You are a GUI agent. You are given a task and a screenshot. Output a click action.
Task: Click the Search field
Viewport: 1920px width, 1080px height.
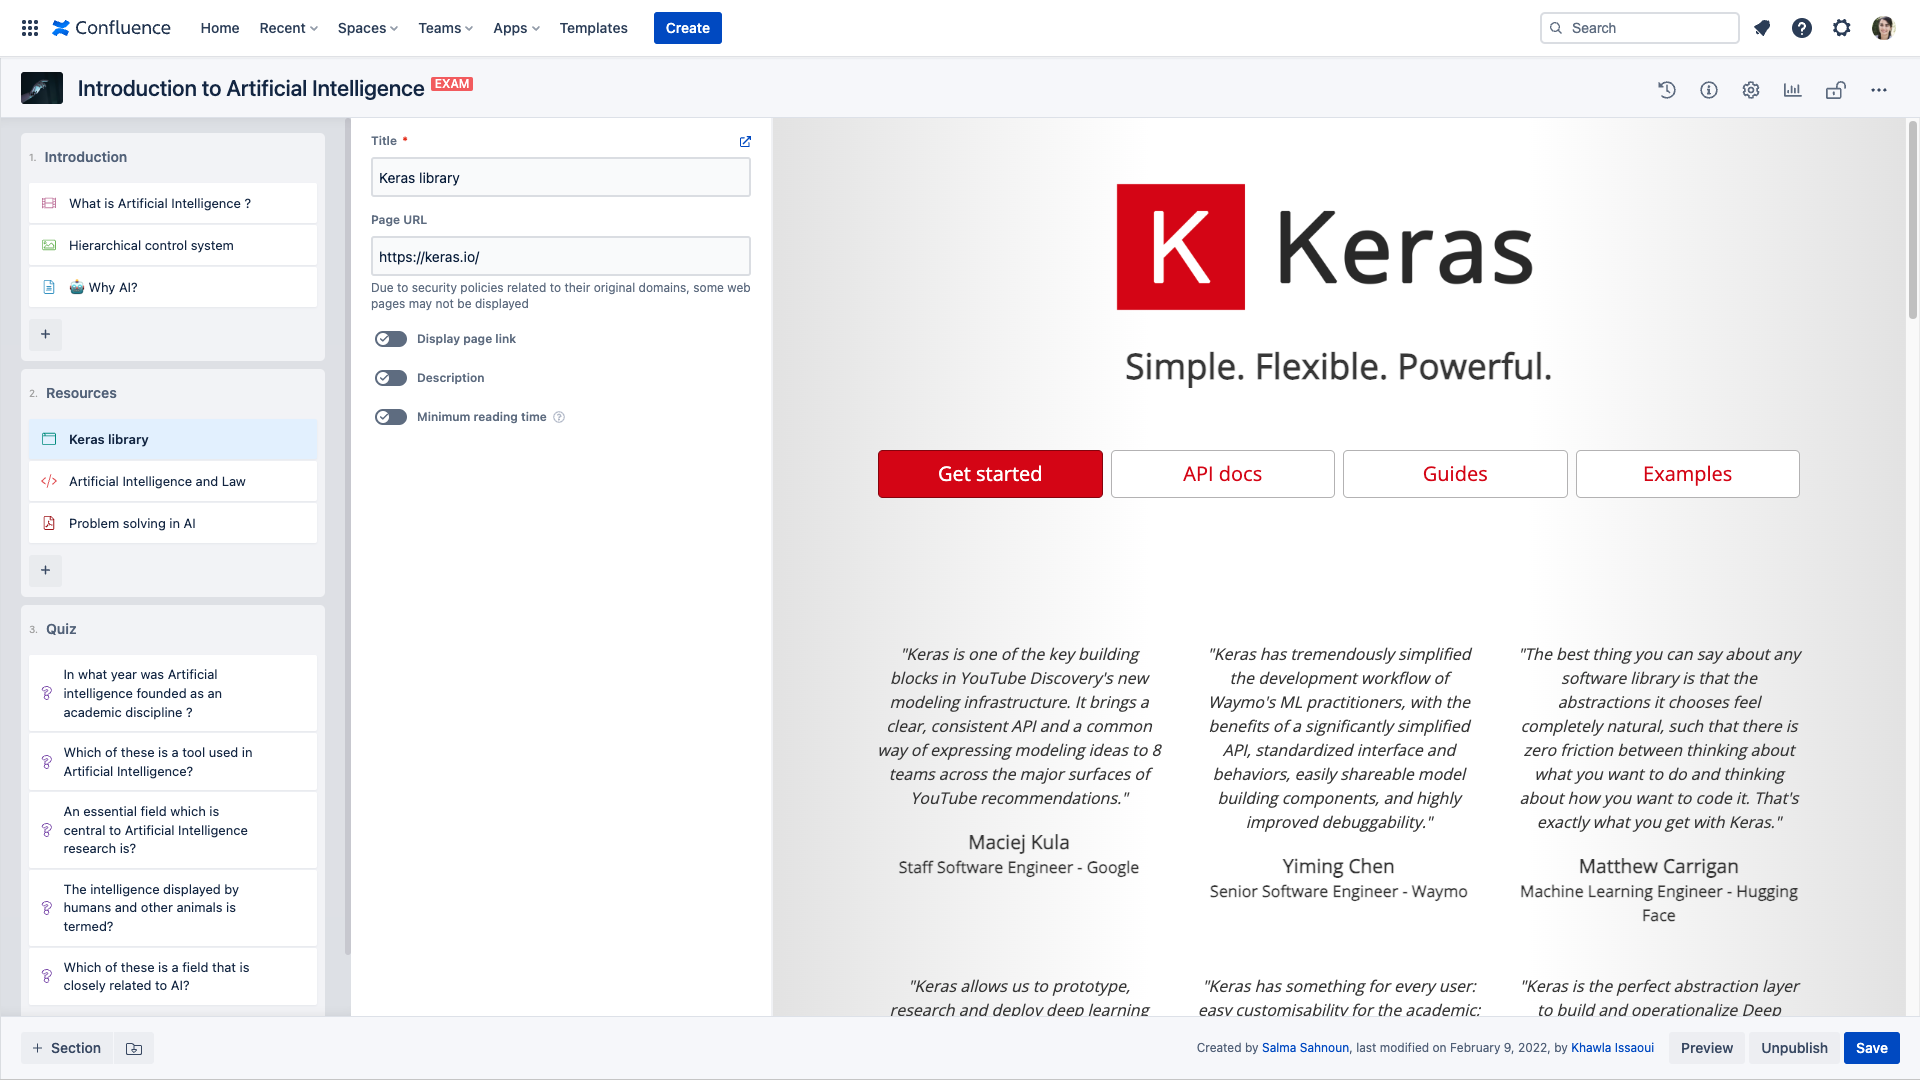pyautogui.click(x=1640, y=28)
